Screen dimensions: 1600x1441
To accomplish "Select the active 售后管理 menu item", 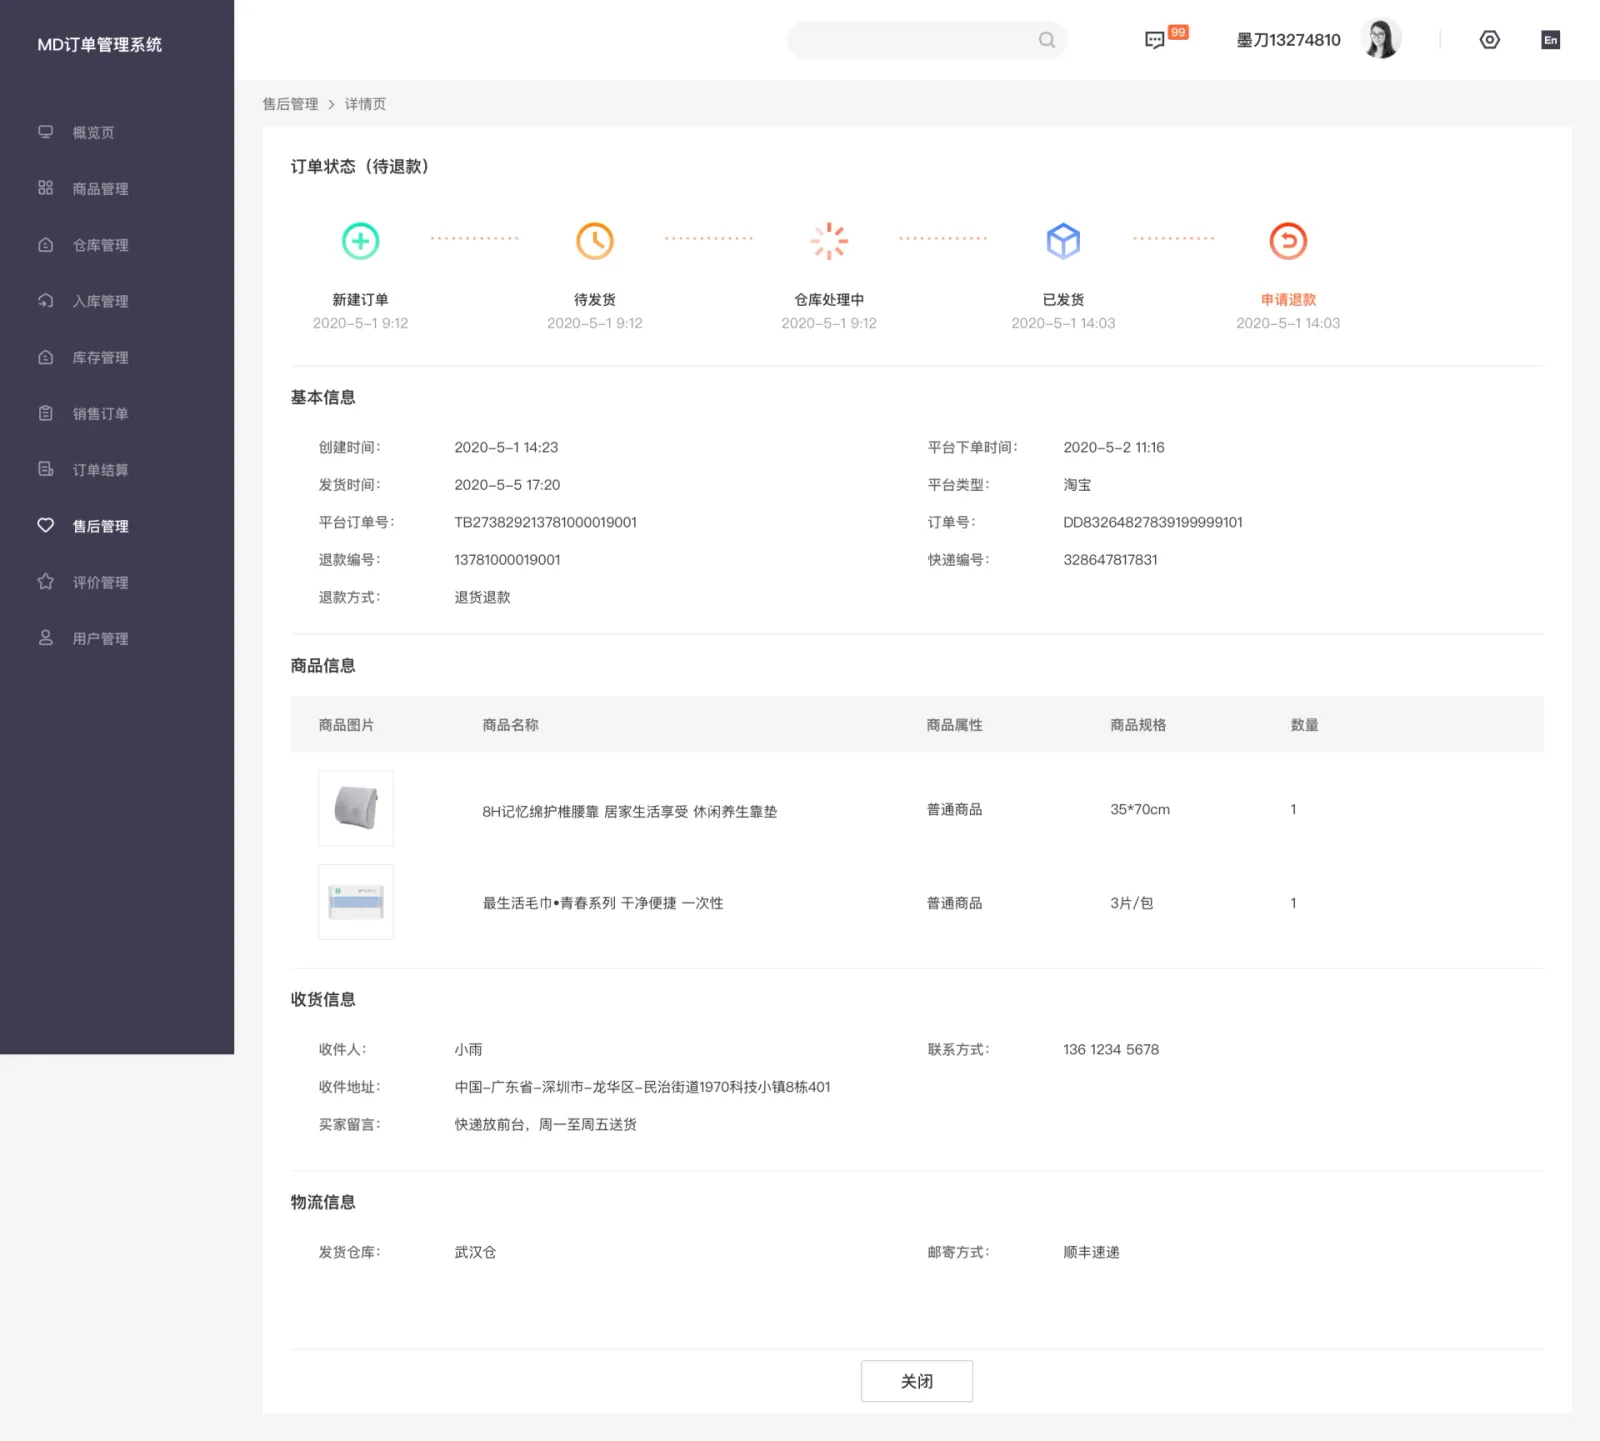I will [x=100, y=526].
